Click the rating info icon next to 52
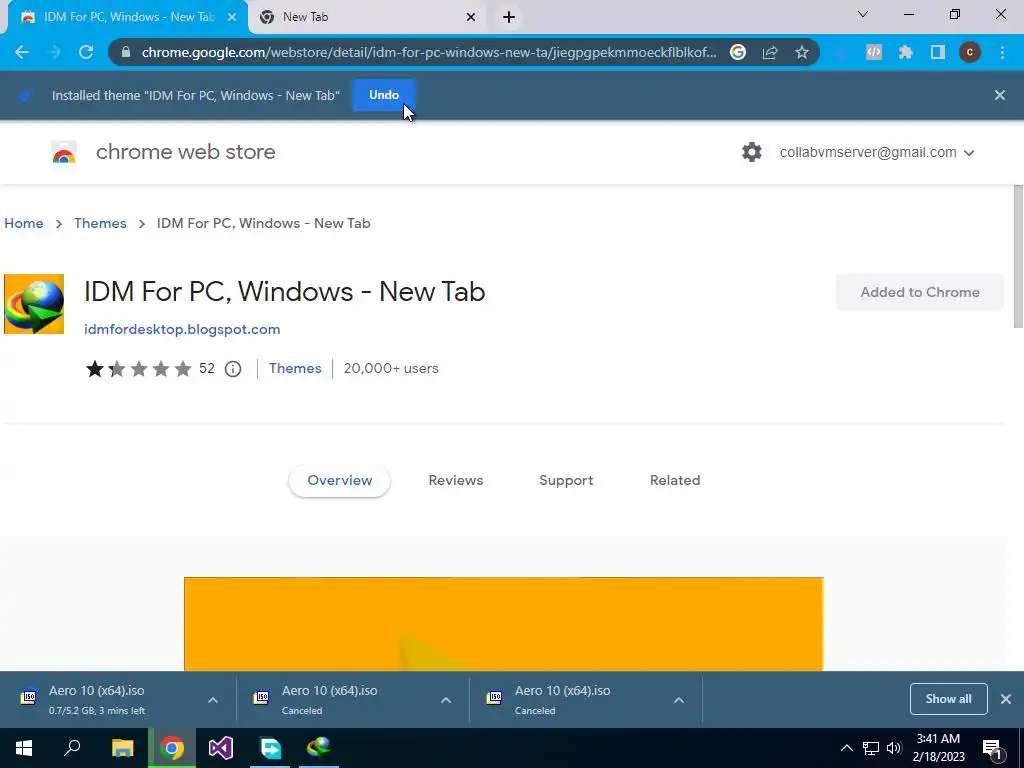The height and width of the screenshot is (768, 1024). click(x=232, y=369)
